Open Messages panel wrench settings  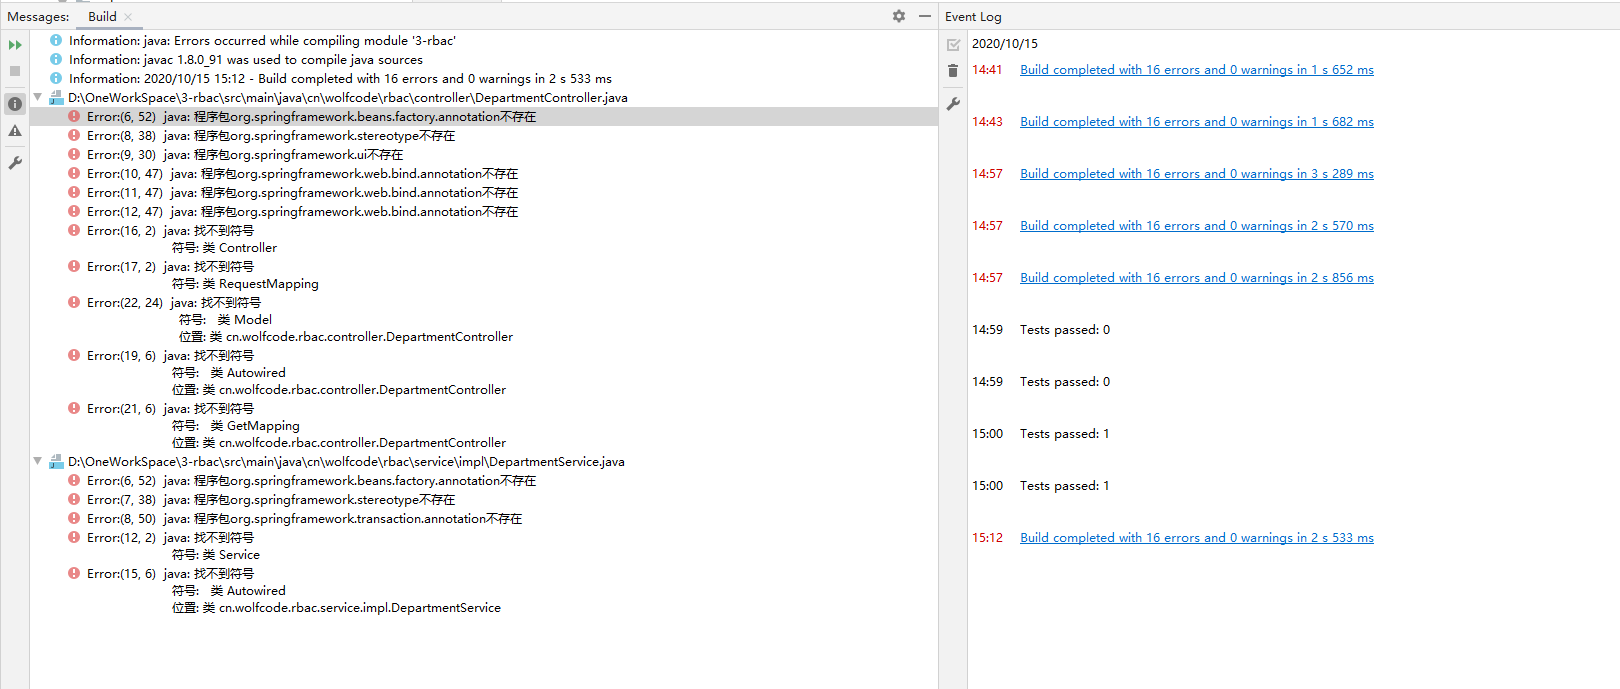point(15,163)
